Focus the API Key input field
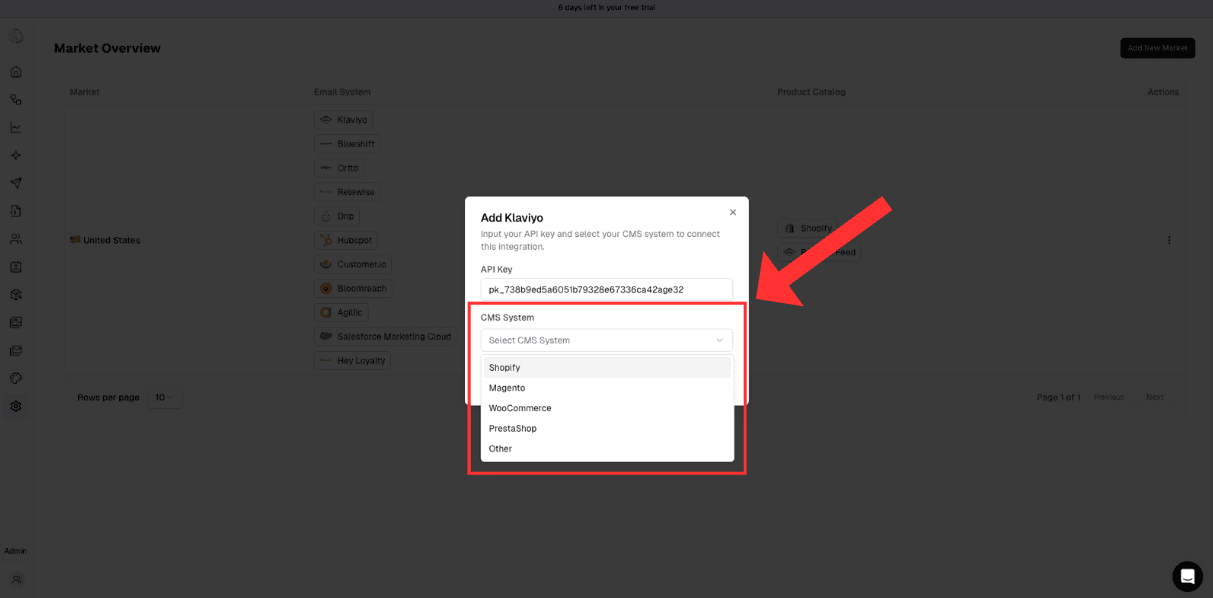 (x=607, y=289)
